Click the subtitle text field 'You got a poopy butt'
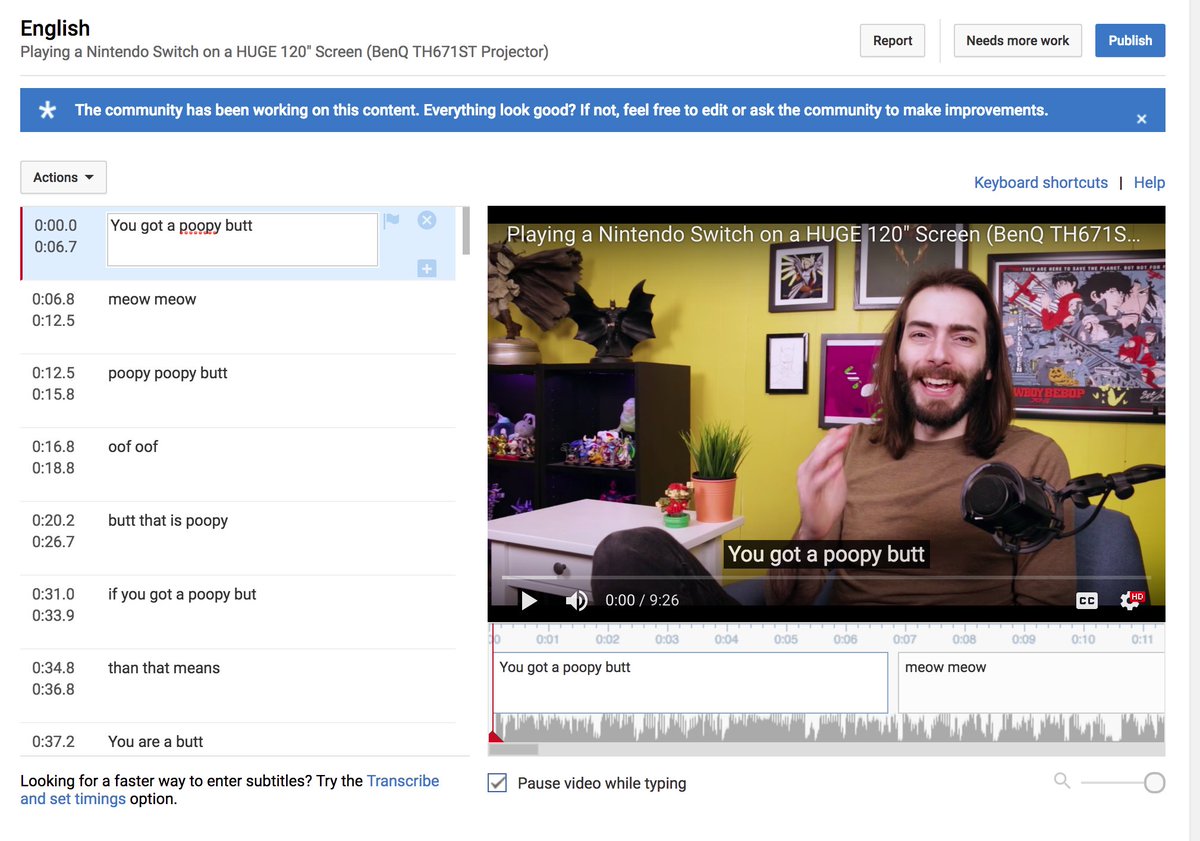The image size is (1200, 841). tap(242, 240)
